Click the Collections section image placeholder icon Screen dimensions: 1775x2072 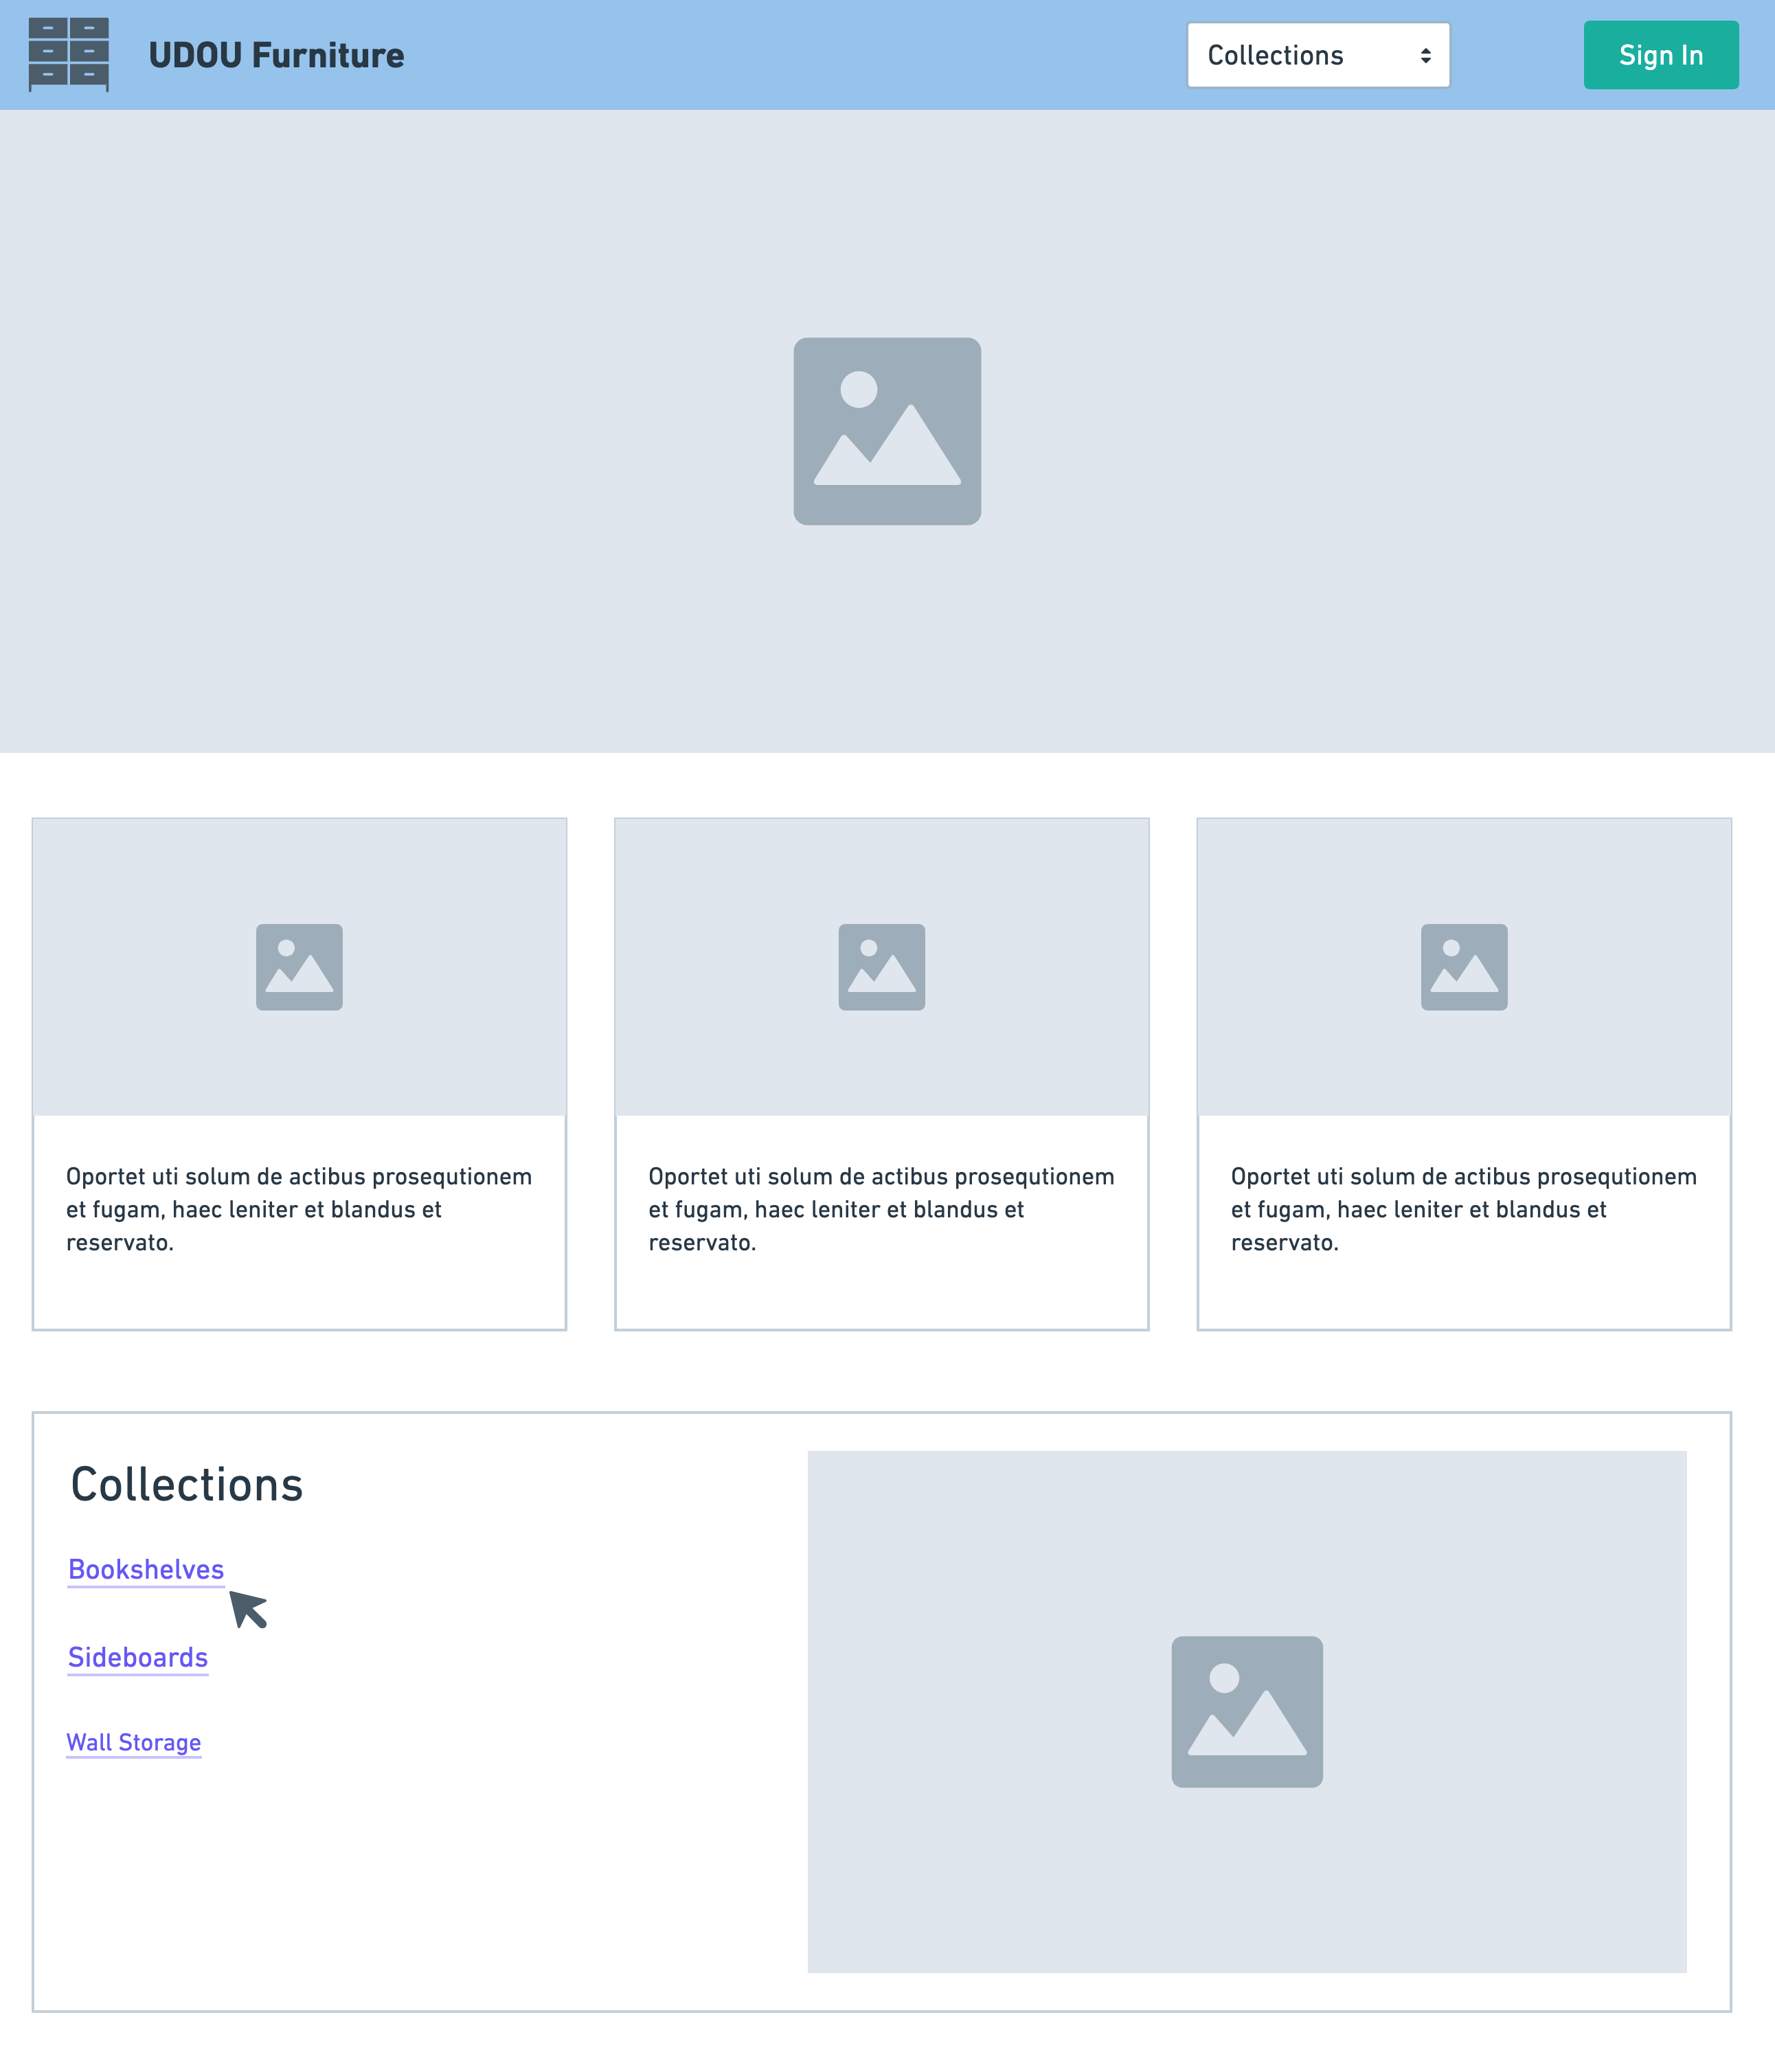click(1246, 1711)
